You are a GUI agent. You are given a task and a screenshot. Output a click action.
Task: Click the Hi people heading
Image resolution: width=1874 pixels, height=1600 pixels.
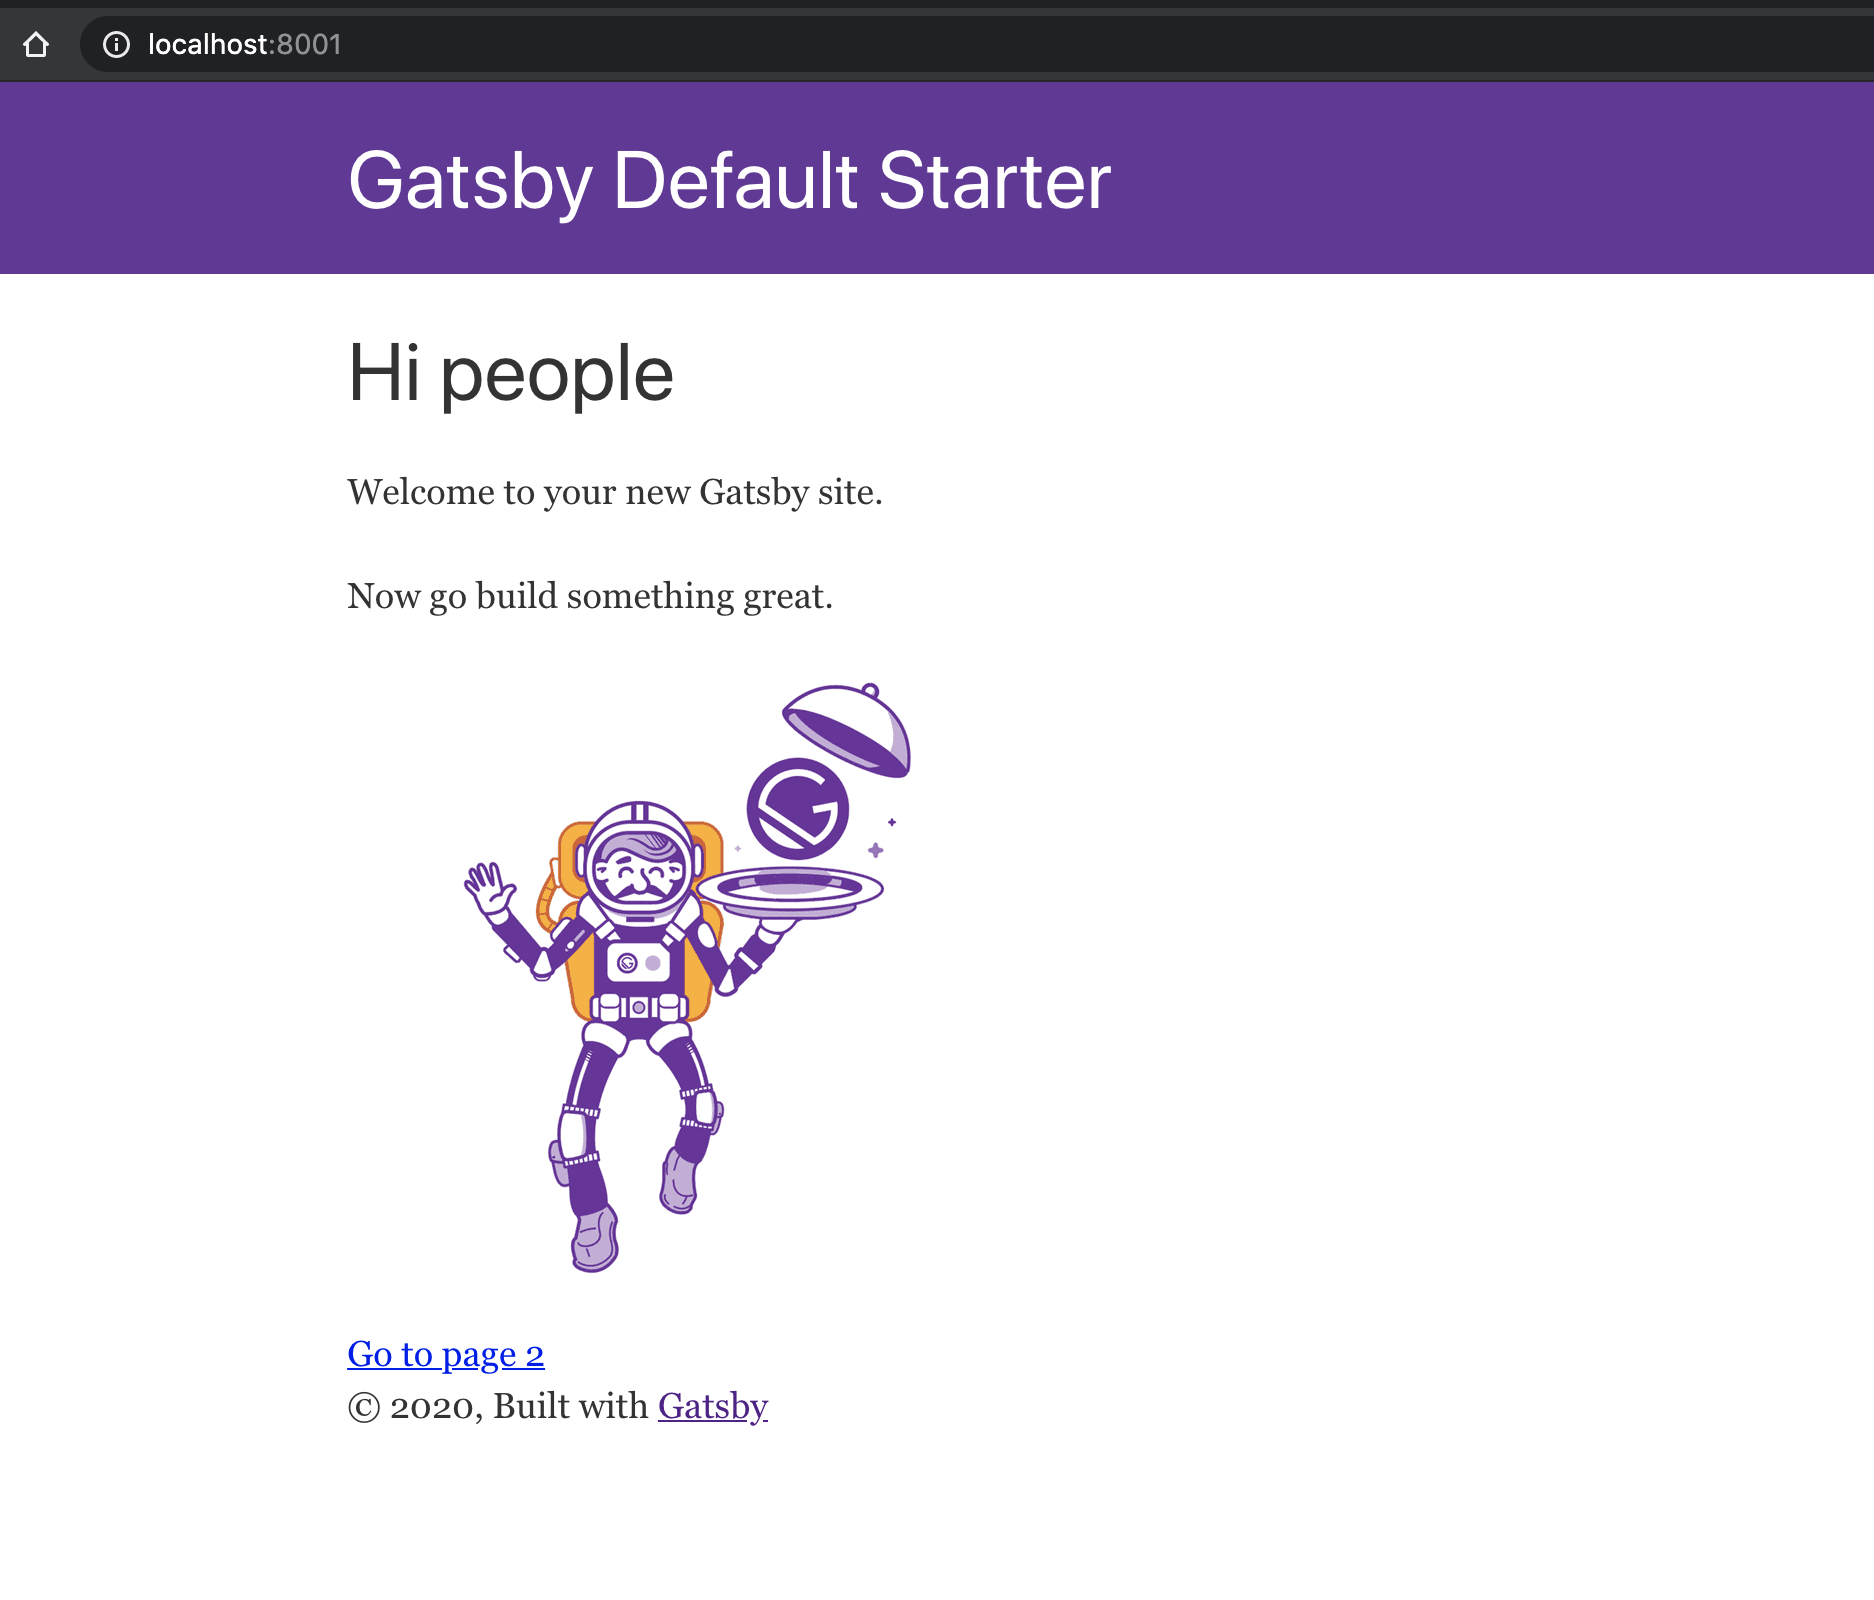(x=510, y=373)
